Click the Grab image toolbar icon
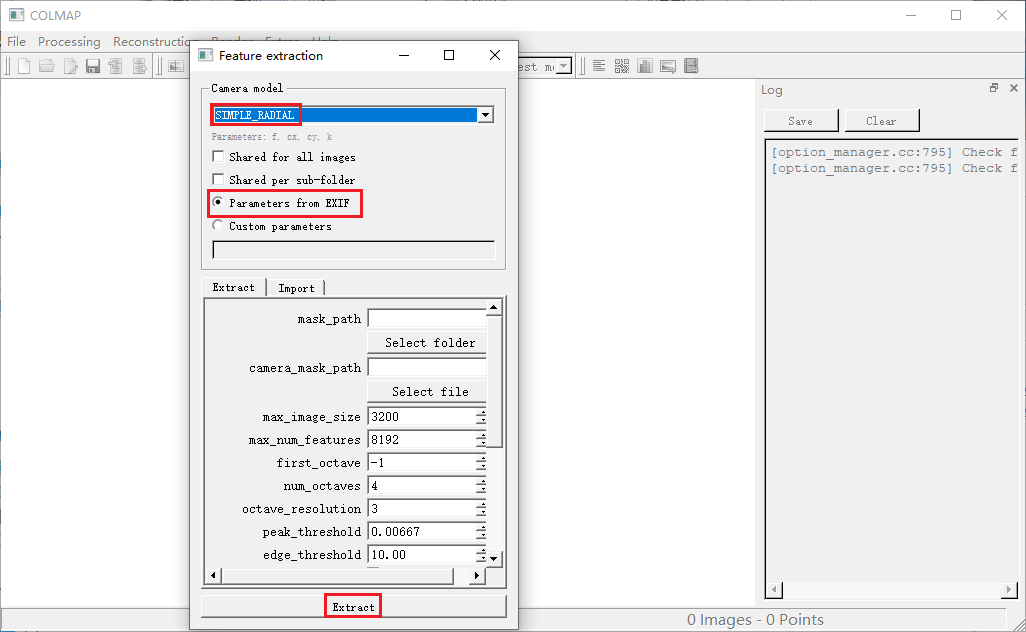 668,66
